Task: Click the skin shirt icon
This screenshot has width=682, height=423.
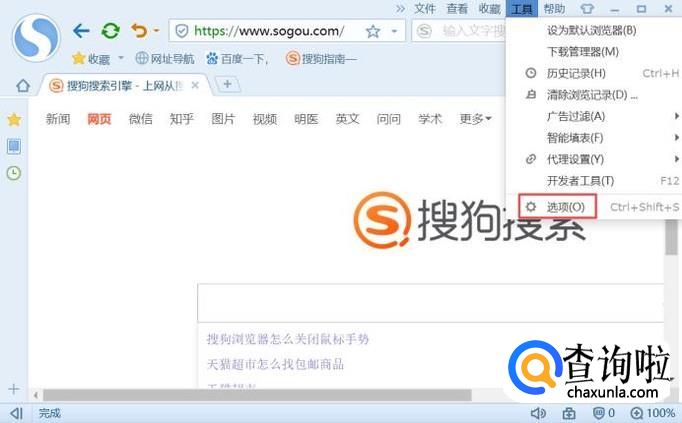Action: [x=587, y=9]
